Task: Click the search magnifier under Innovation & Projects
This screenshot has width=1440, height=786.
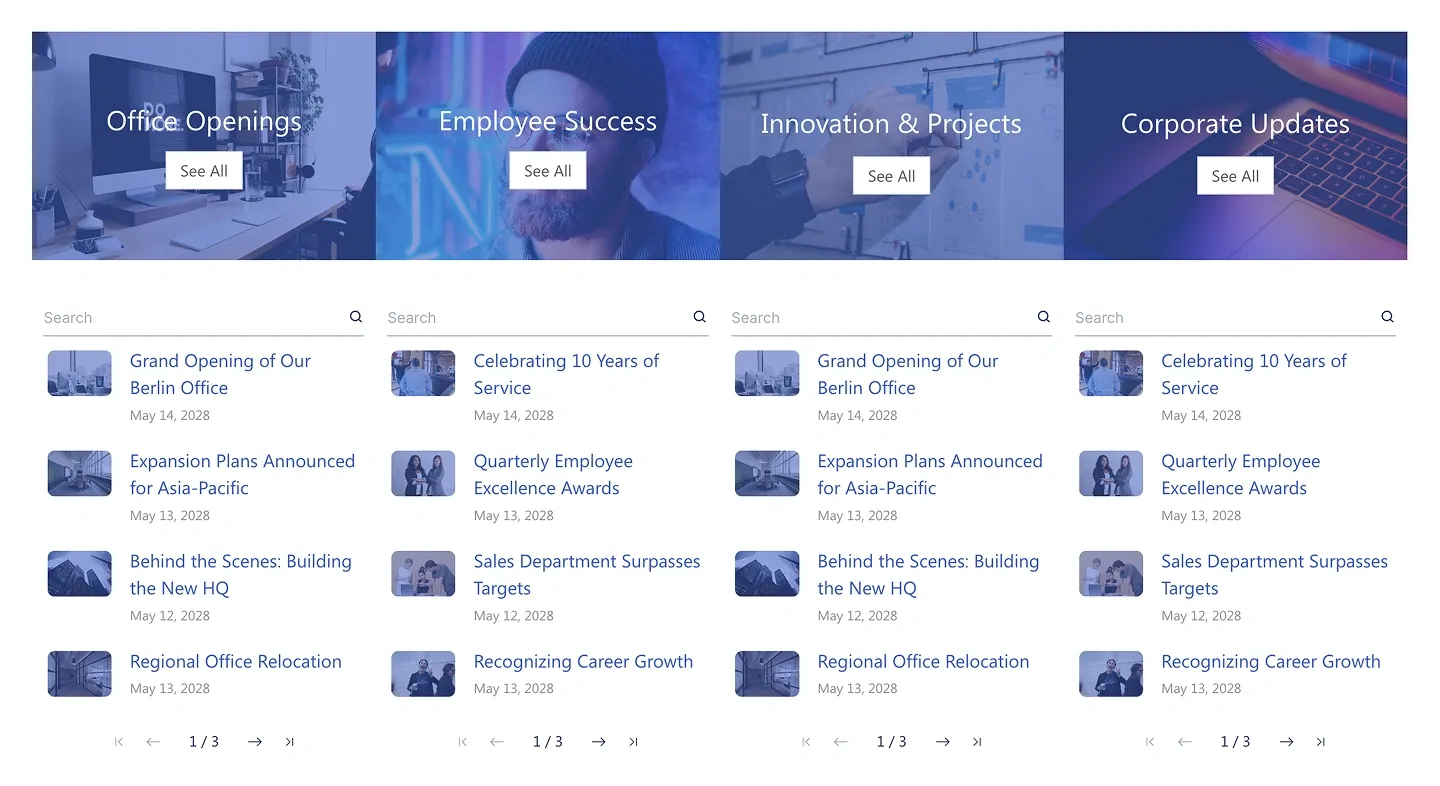Action: pos(1044,317)
